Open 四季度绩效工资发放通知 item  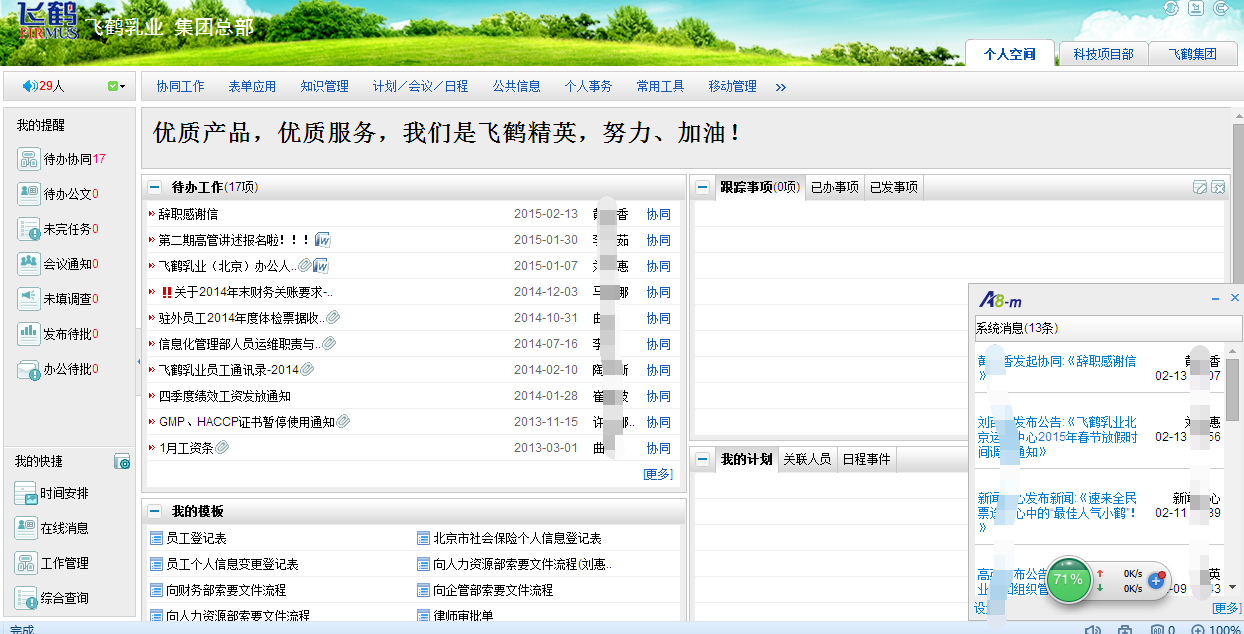tap(225, 396)
